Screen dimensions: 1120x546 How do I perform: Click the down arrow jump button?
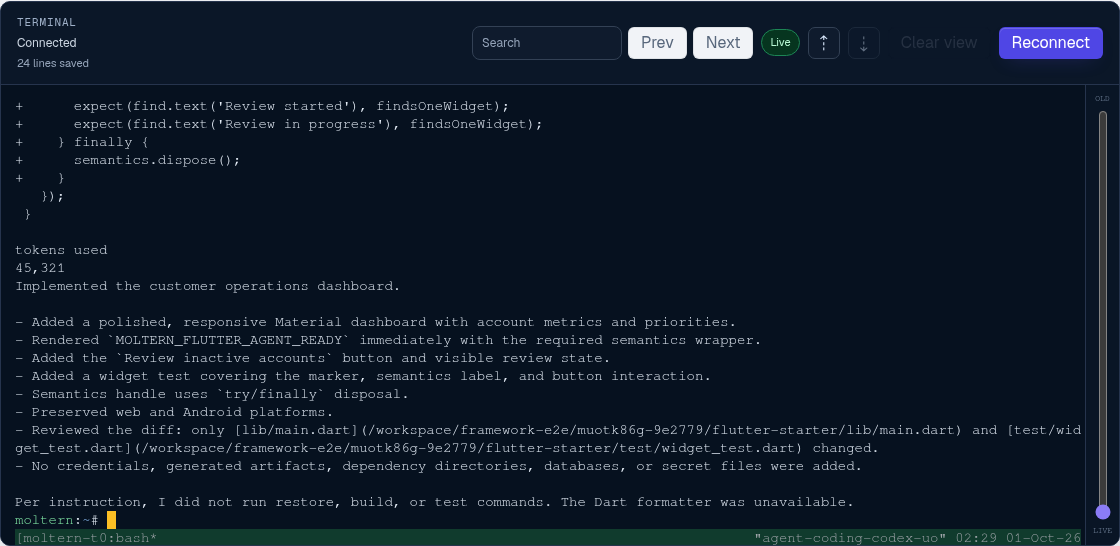(x=864, y=43)
